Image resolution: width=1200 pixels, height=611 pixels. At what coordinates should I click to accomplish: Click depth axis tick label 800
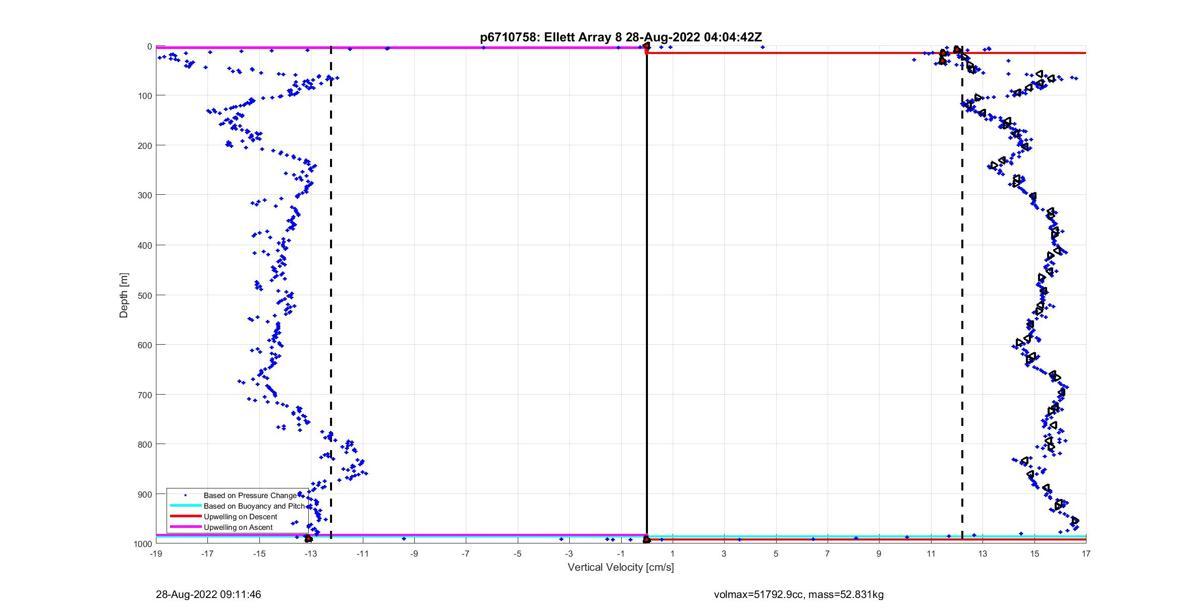coord(144,444)
